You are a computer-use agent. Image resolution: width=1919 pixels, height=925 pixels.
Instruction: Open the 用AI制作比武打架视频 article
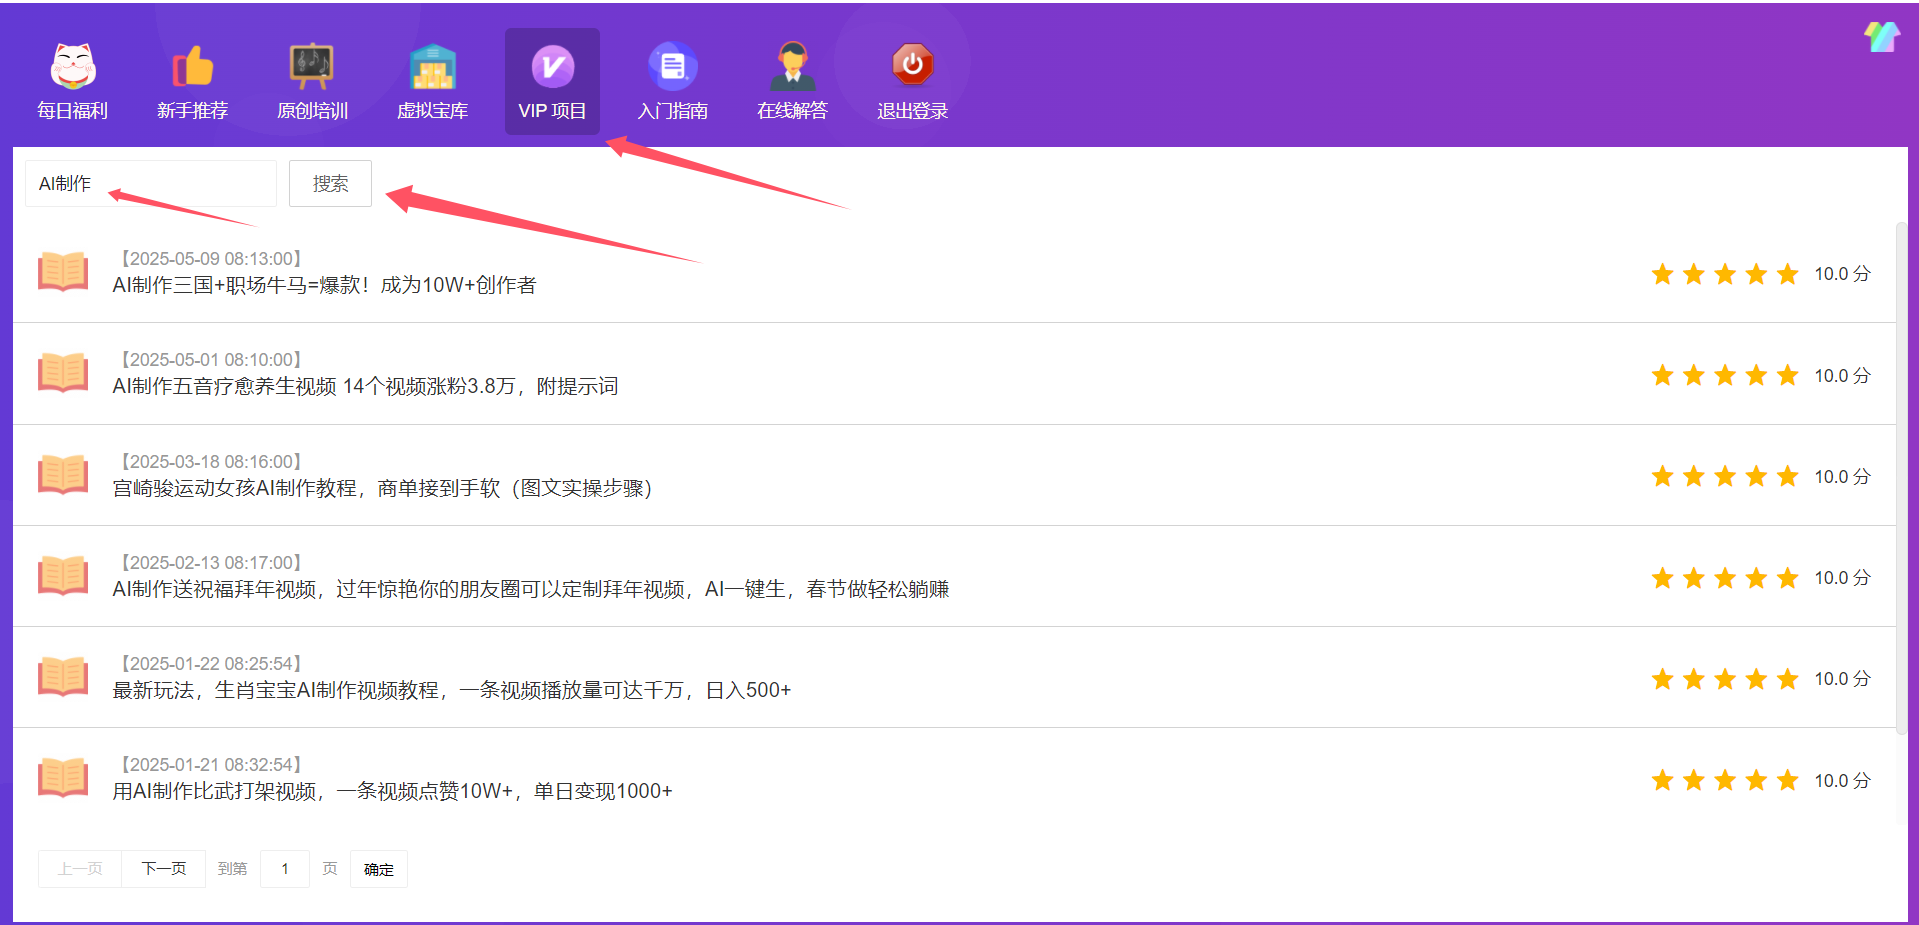[392, 791]
